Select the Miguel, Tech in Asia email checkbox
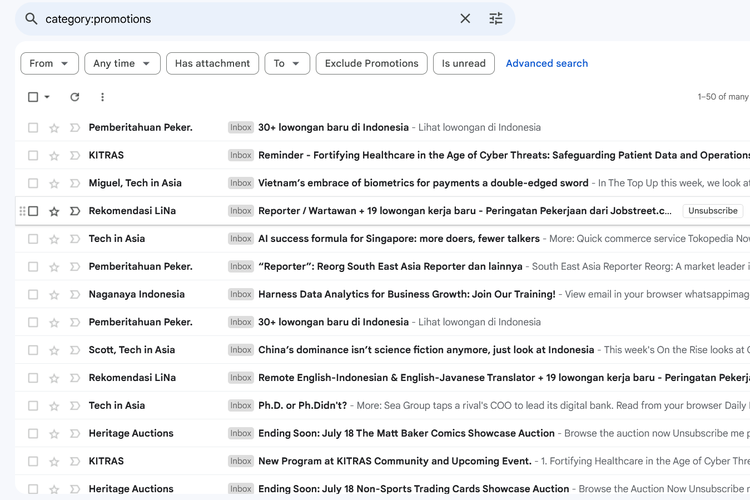This screenshot has width=750, height=500. pyautogui.click(x=33, y=184)
